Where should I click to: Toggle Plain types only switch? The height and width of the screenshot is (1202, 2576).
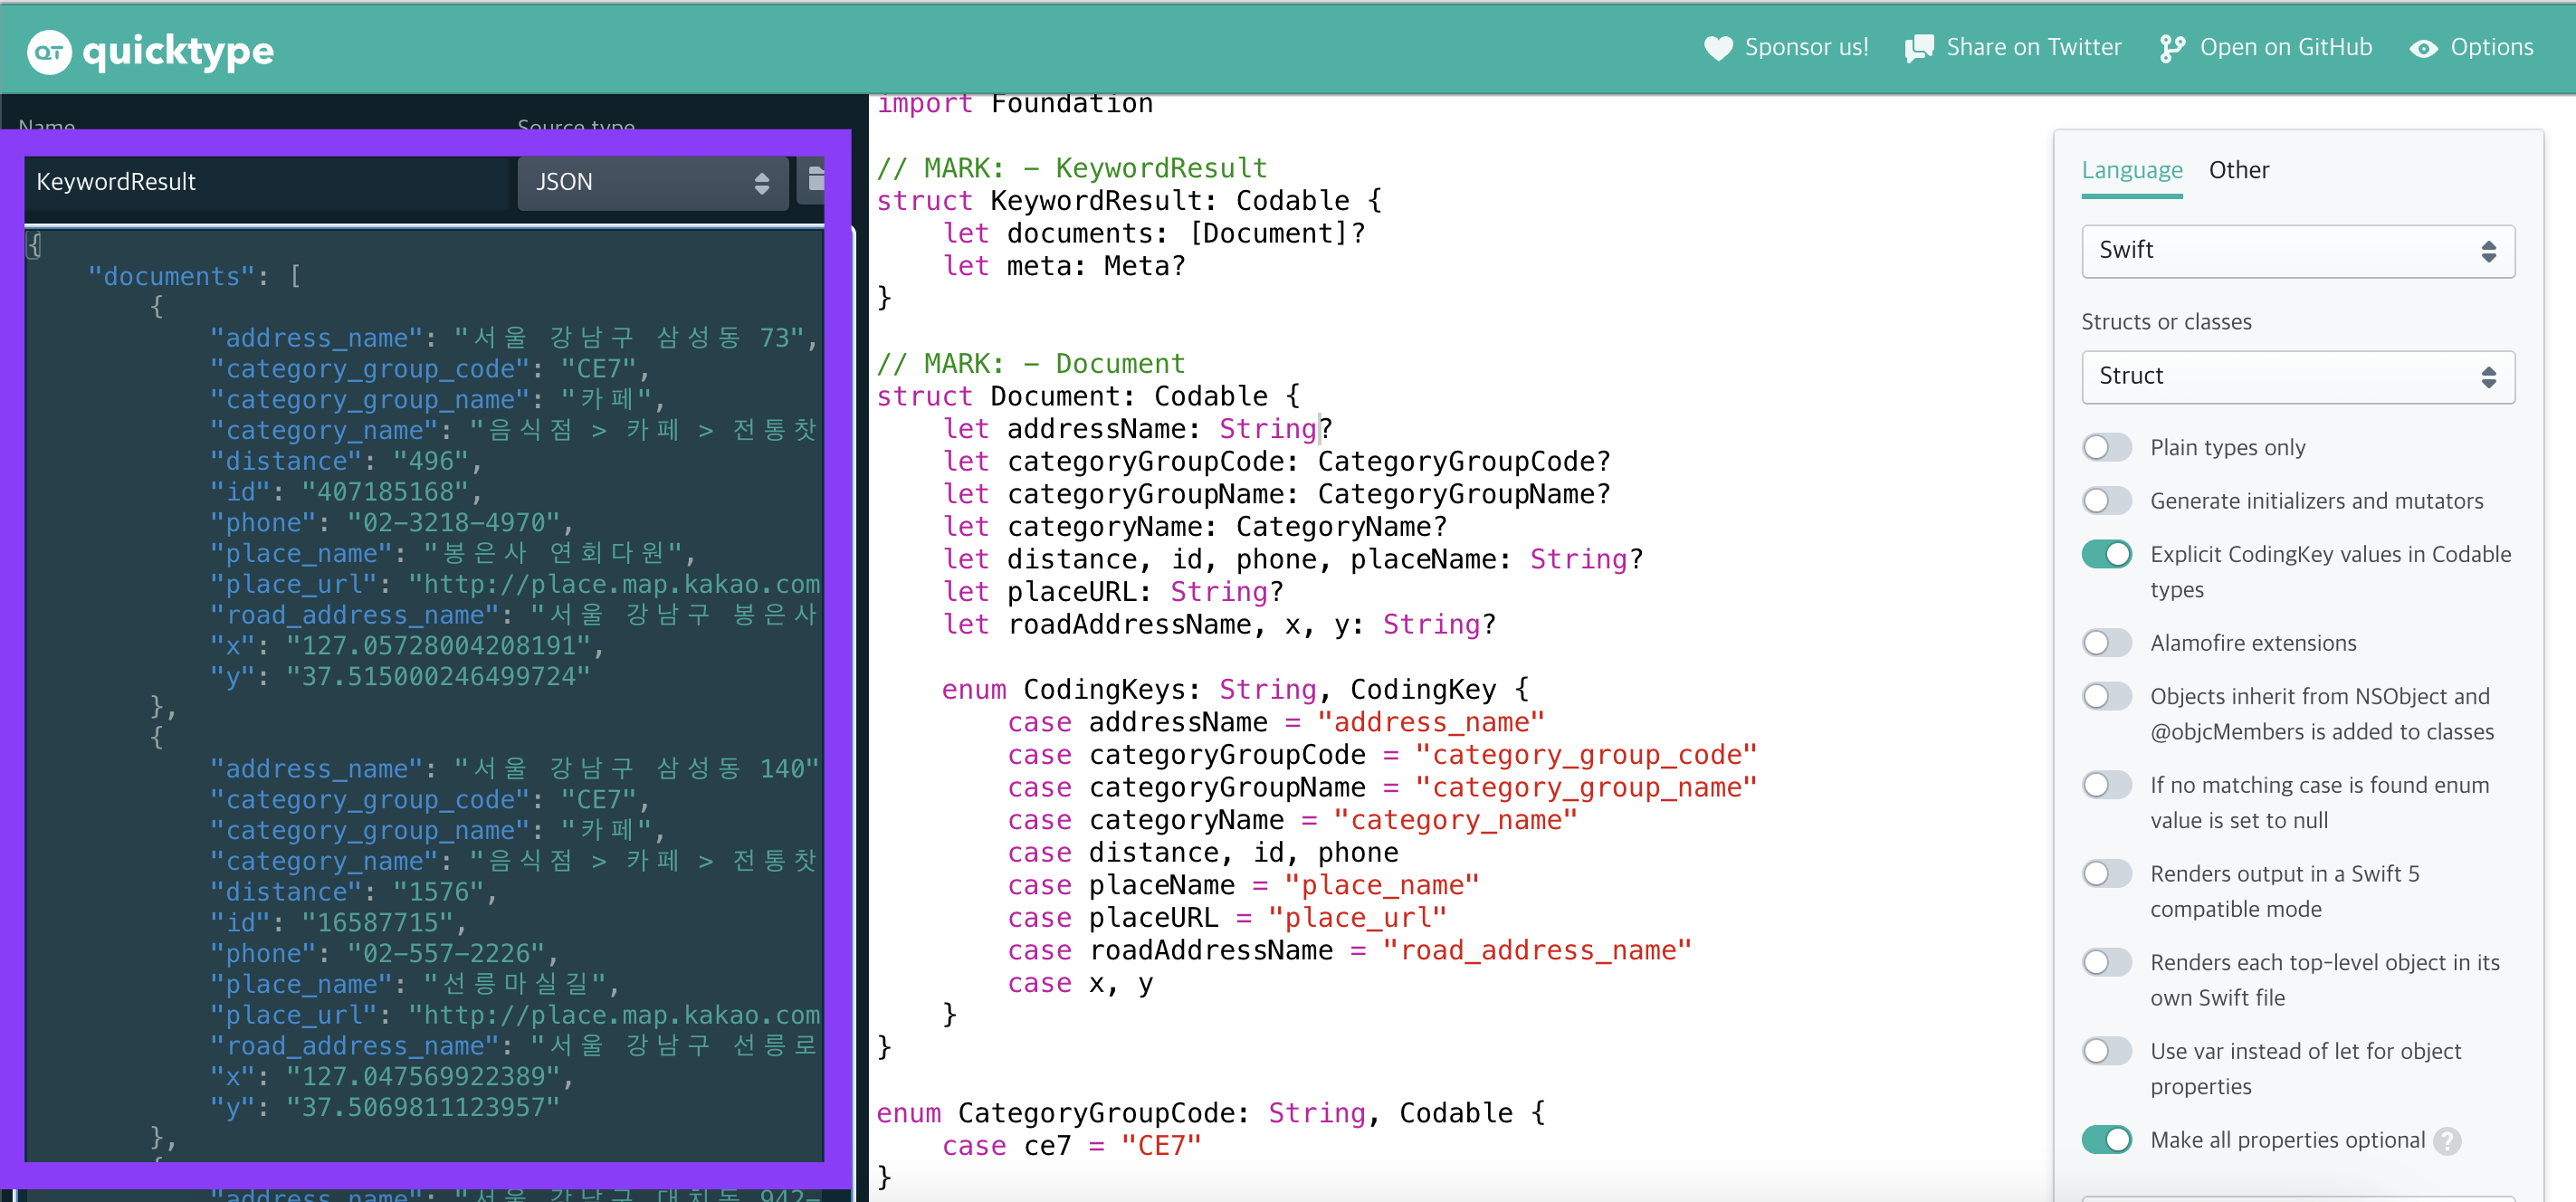2106,447
